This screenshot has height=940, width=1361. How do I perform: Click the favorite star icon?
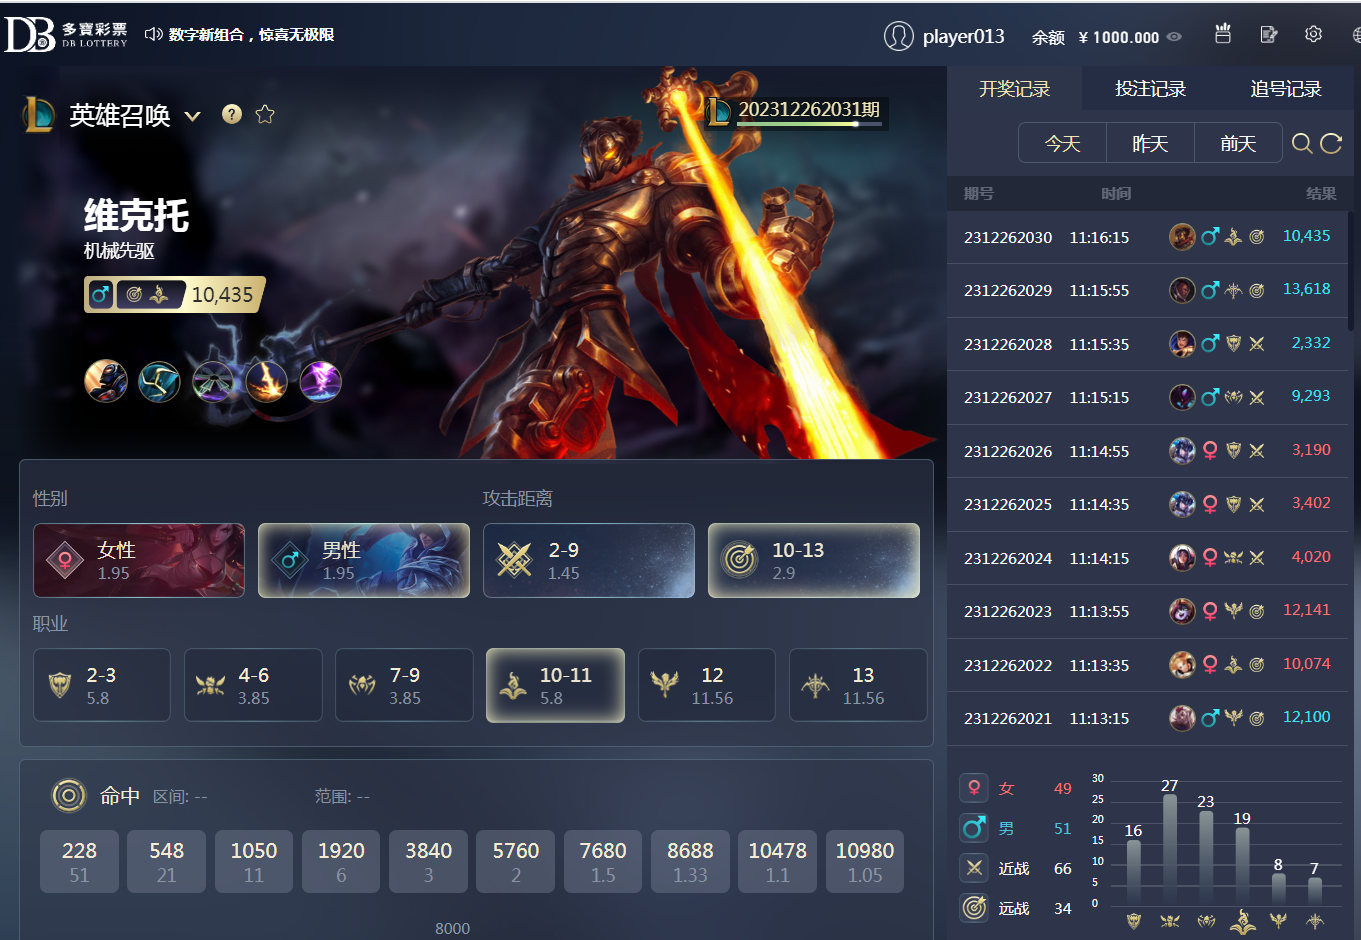coord(265,114)
